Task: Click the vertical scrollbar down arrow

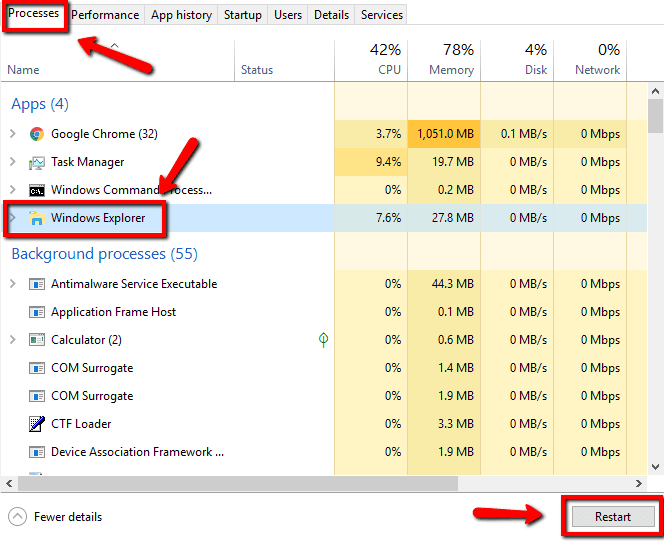Action: [655, 467]
